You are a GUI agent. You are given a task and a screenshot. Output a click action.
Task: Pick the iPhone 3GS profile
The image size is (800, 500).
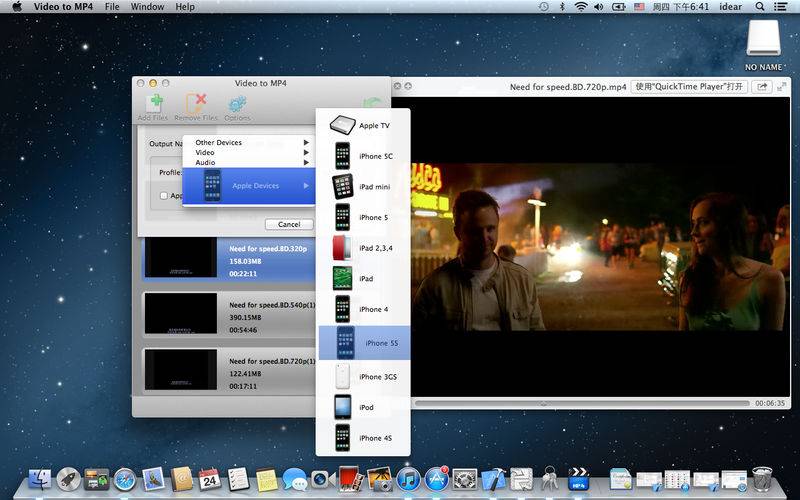click(363, 377)
